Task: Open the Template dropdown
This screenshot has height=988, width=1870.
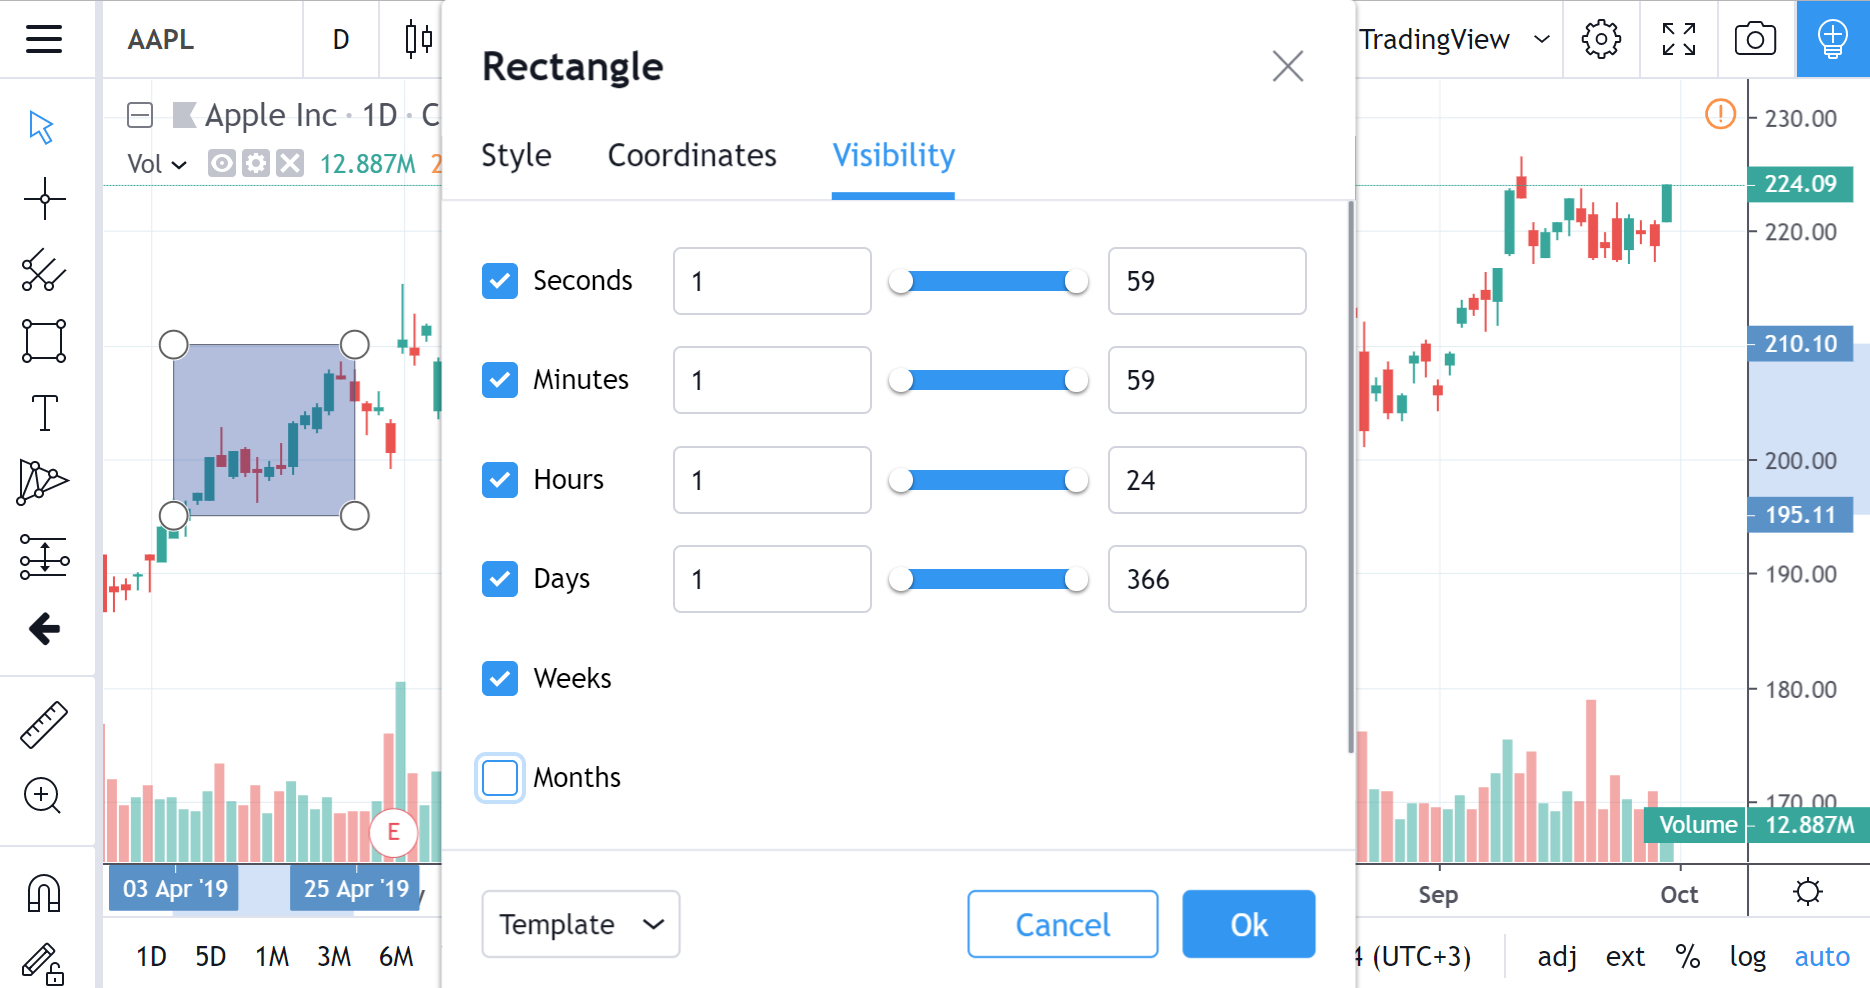Action: click(580, 924)
